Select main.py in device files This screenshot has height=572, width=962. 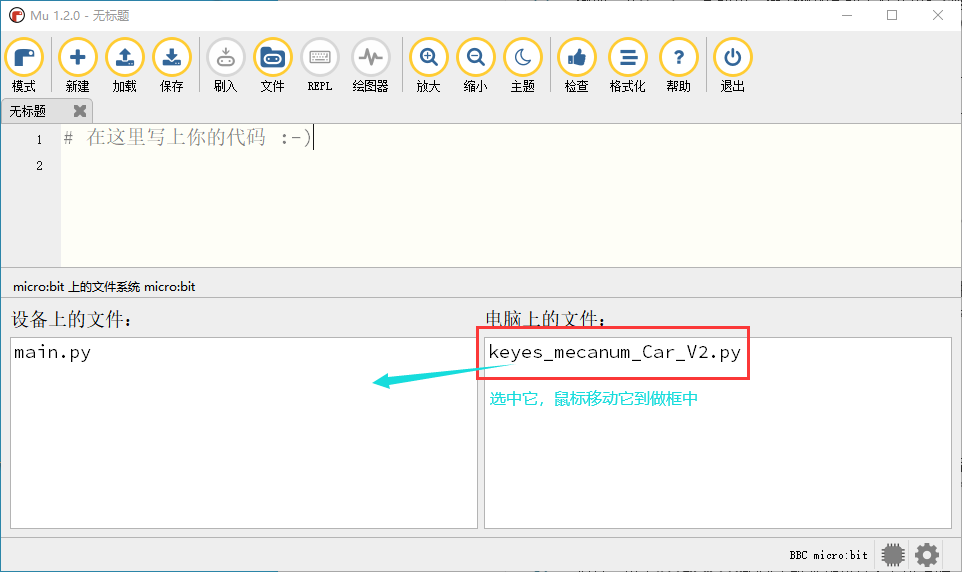[x=53, y=352]
